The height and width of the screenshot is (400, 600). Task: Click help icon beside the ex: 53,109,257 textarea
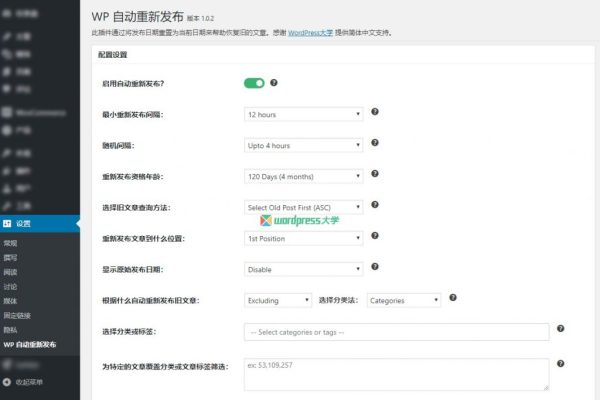(561, 364)
